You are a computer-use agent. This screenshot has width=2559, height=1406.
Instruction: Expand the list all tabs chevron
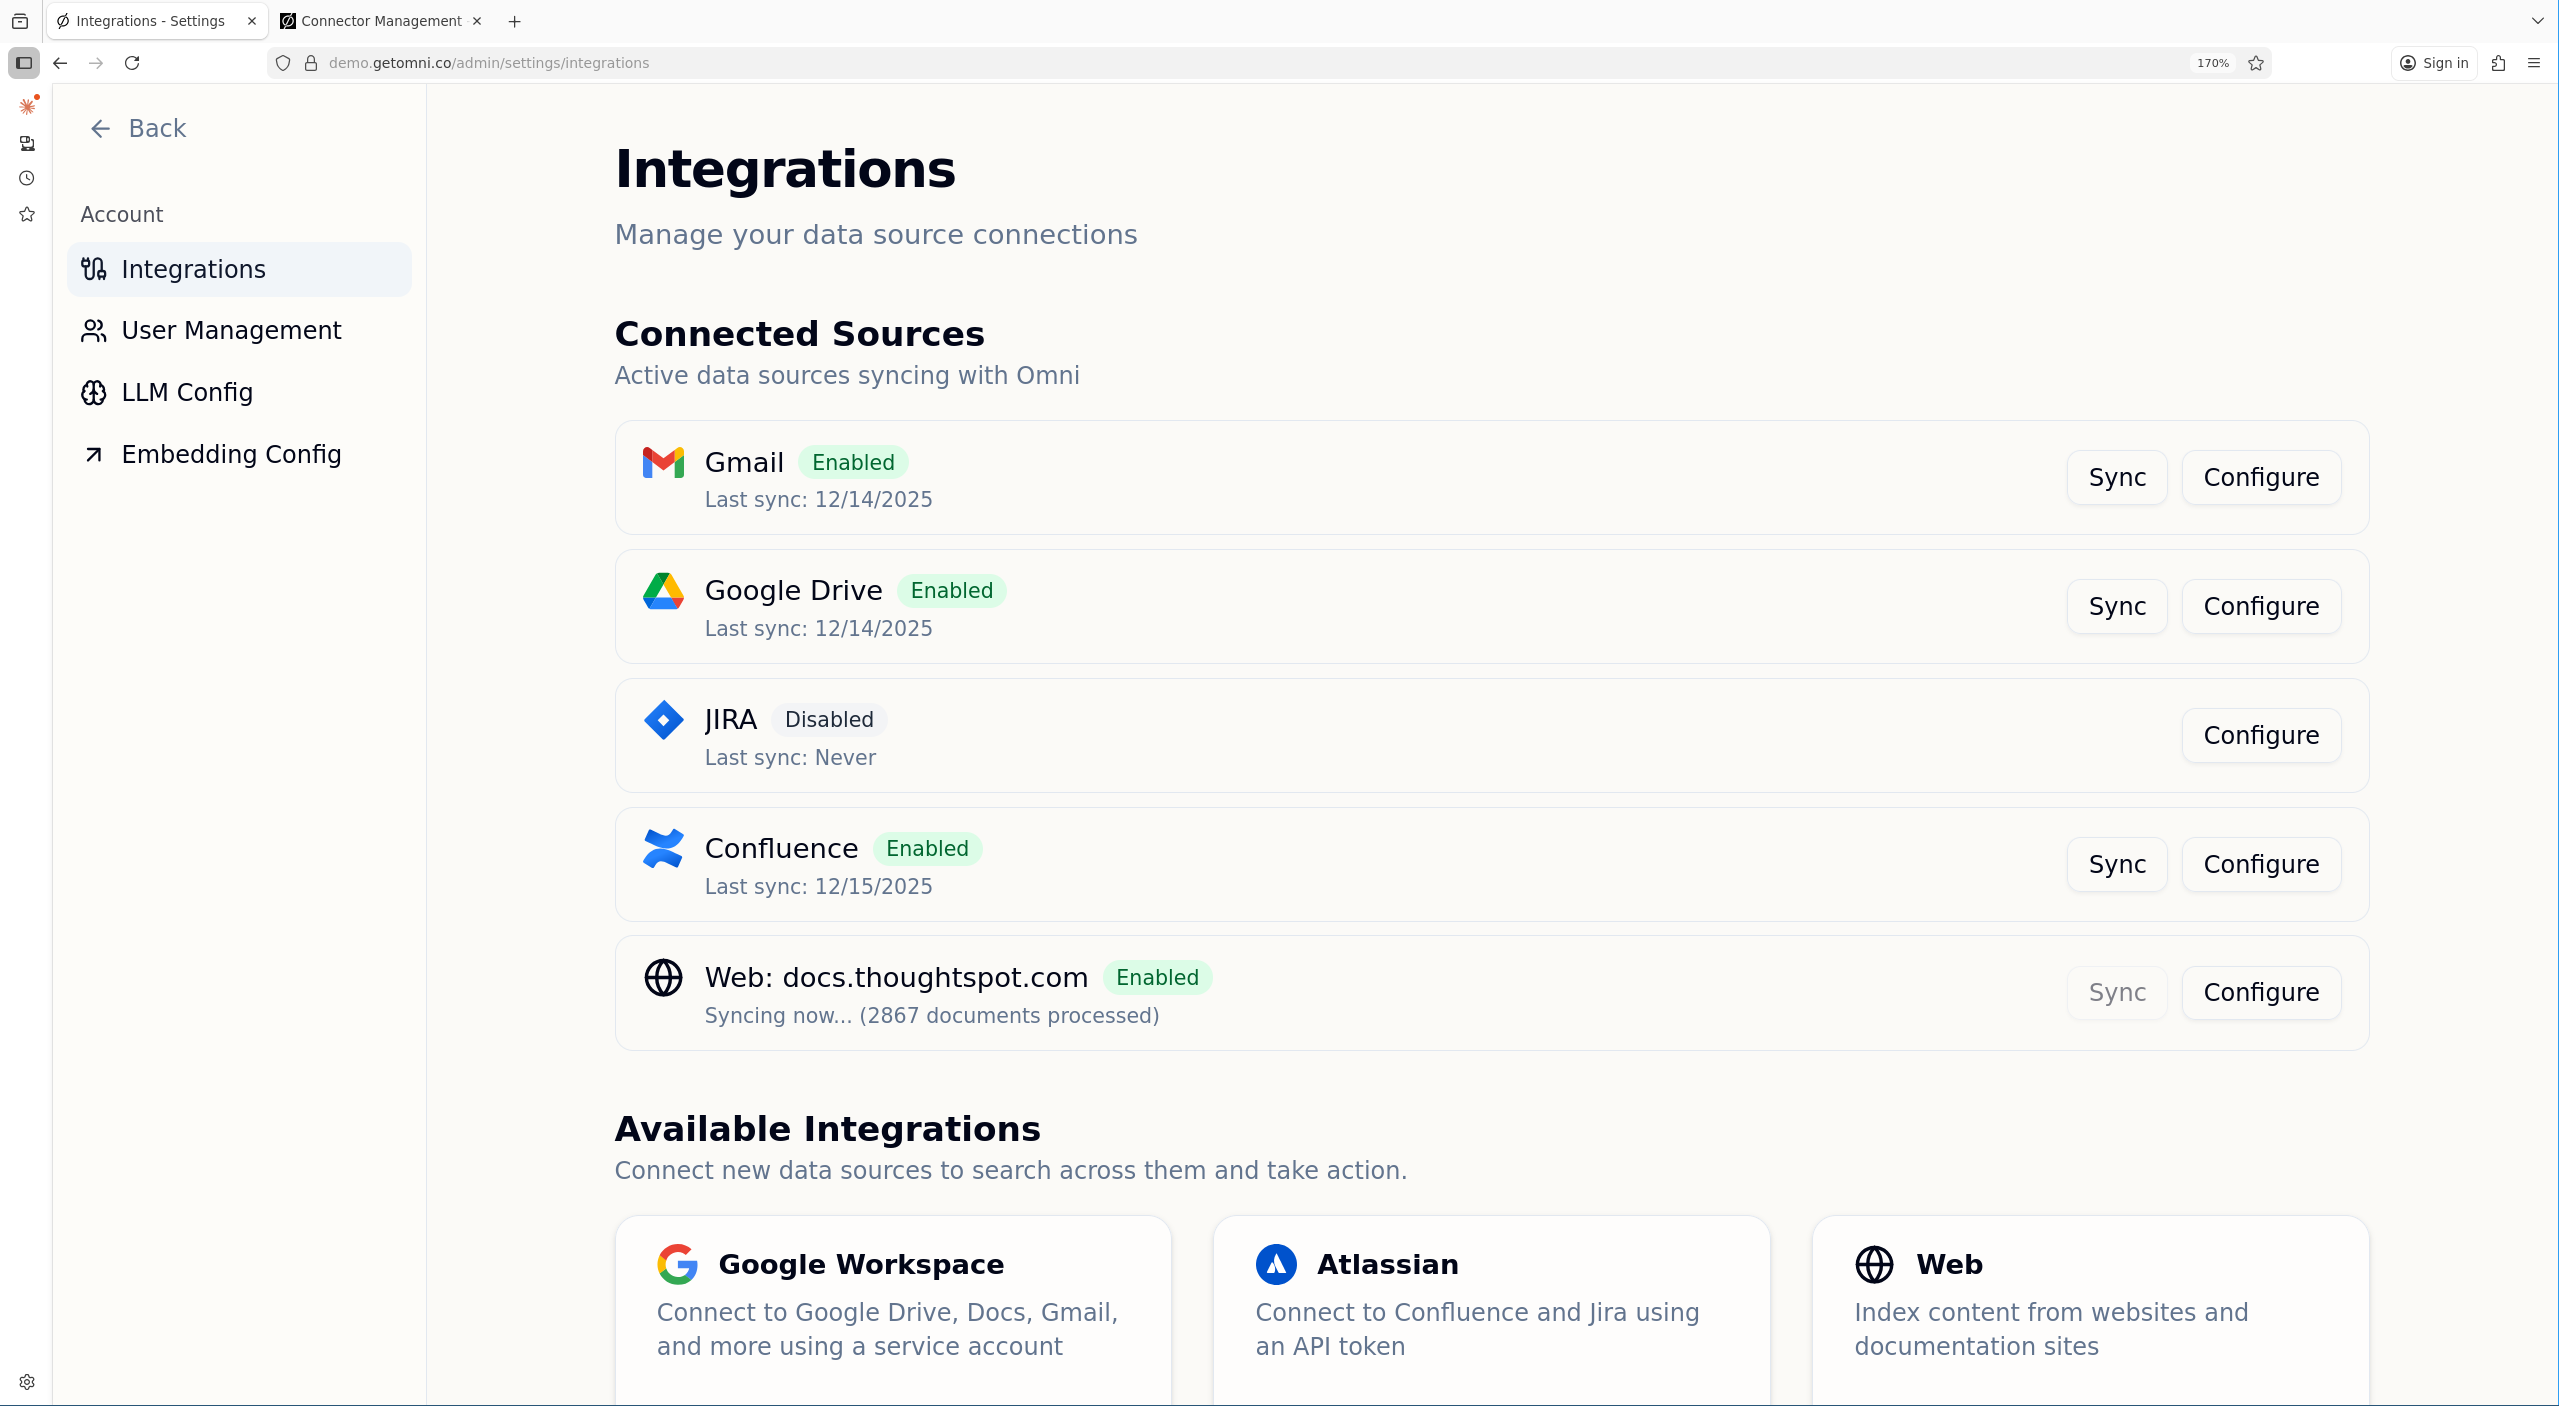click(x=2537, y=21)
